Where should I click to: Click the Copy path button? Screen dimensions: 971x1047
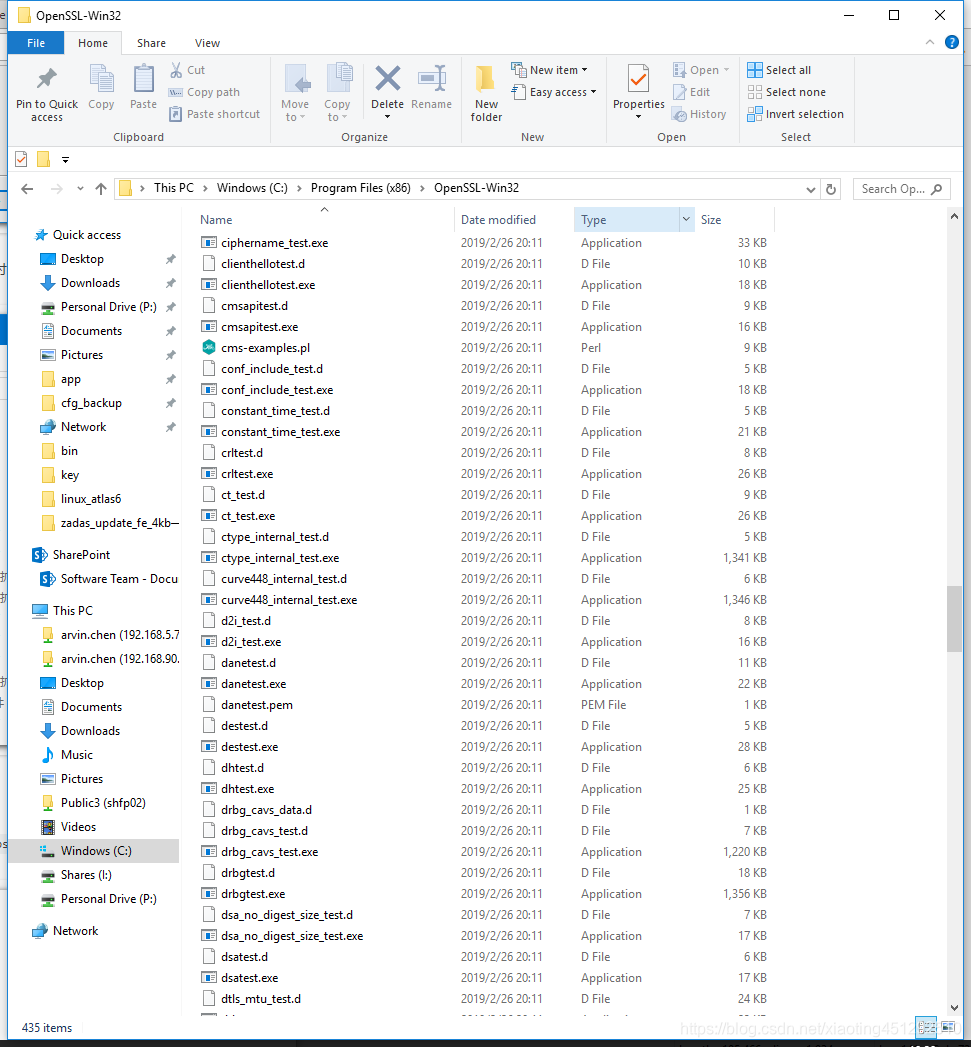tap(204, 92)
